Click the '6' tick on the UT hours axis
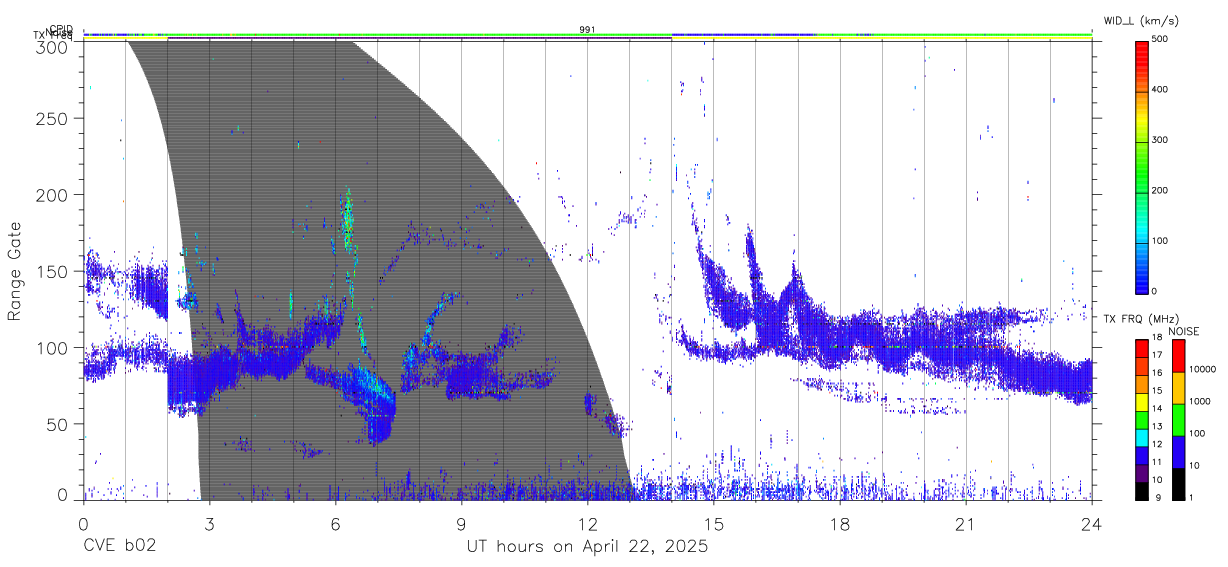 (335, 525)
